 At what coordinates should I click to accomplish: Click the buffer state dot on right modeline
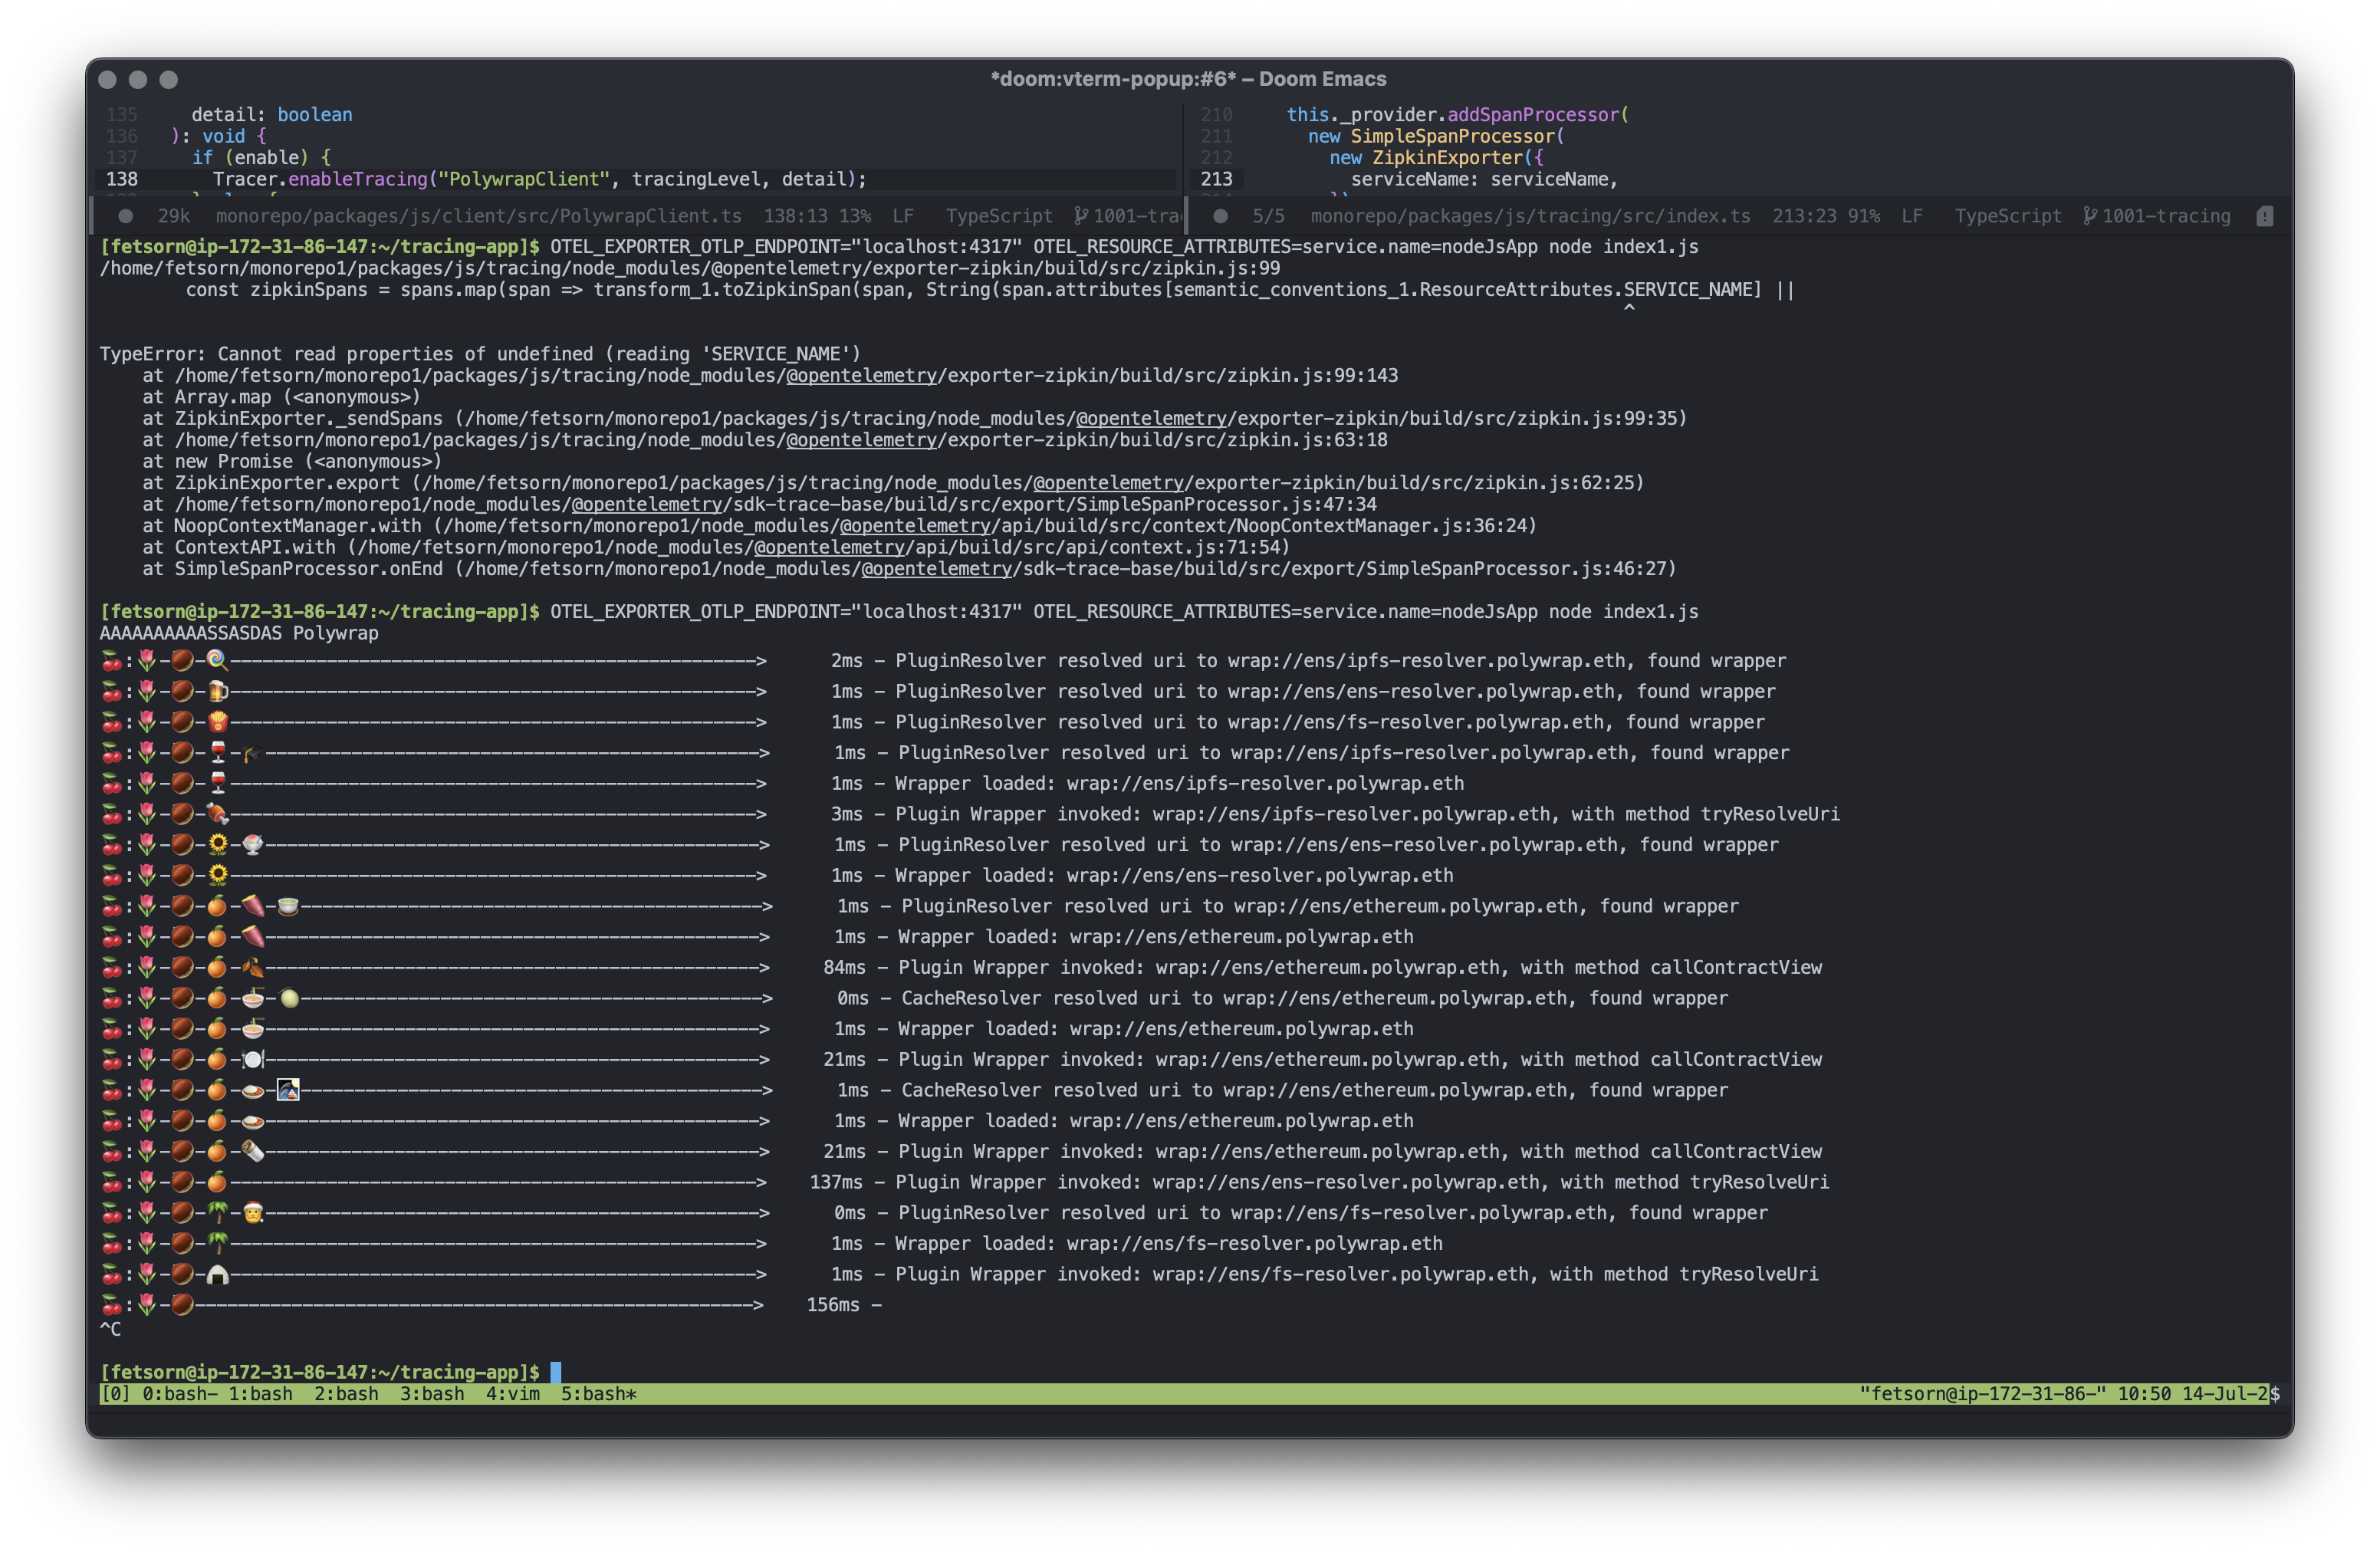pos(1220,216)
